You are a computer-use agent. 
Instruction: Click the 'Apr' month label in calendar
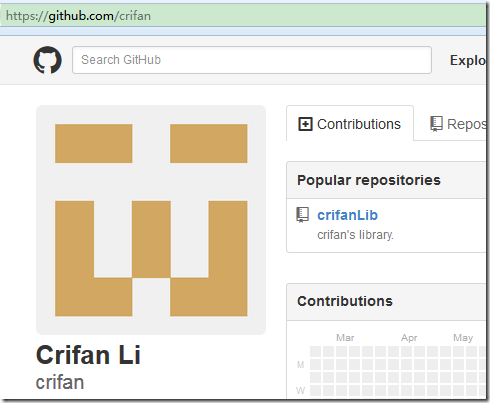(409, 338)
